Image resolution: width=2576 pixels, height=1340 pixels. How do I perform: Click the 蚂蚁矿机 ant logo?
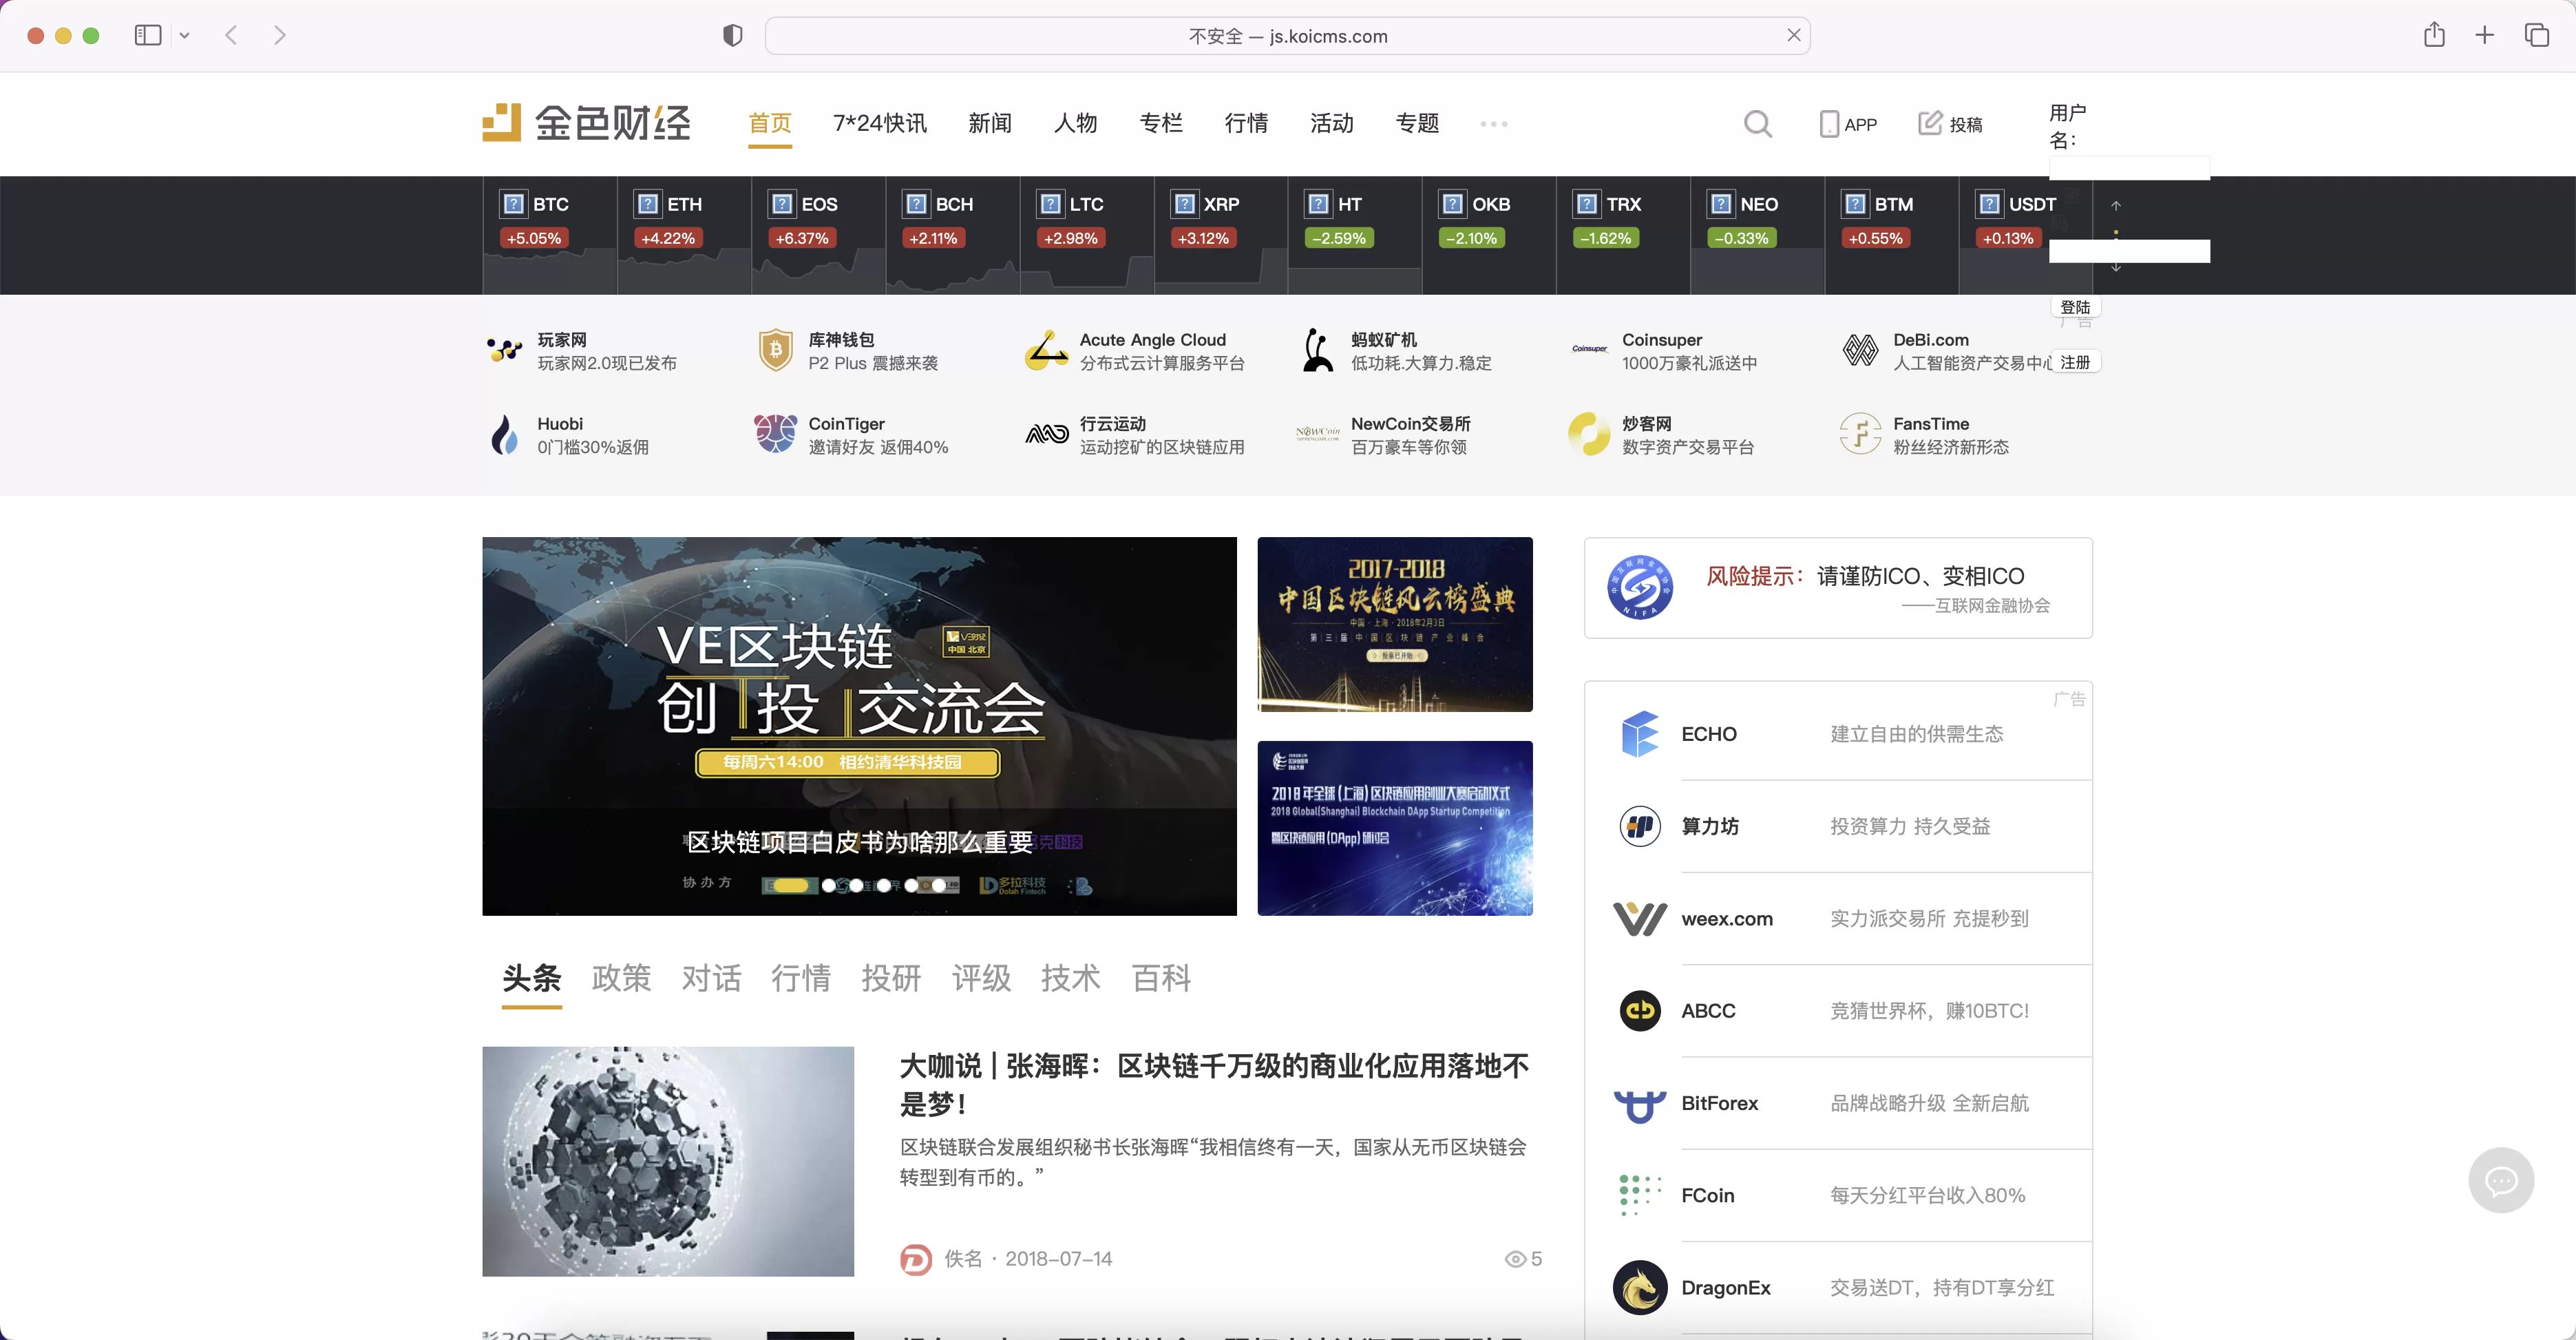(x=1318, y=350)
